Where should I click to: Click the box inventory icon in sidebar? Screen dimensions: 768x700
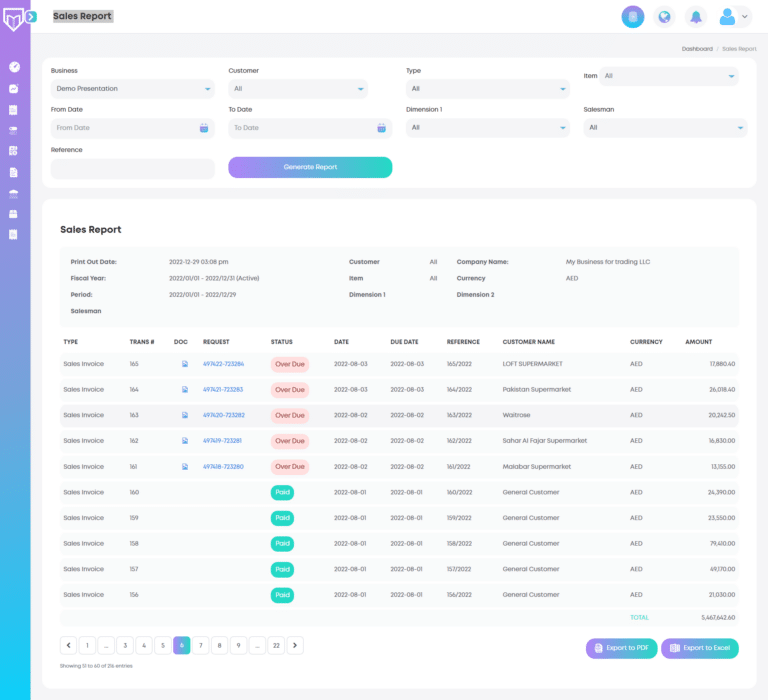(x=14, y=214)
